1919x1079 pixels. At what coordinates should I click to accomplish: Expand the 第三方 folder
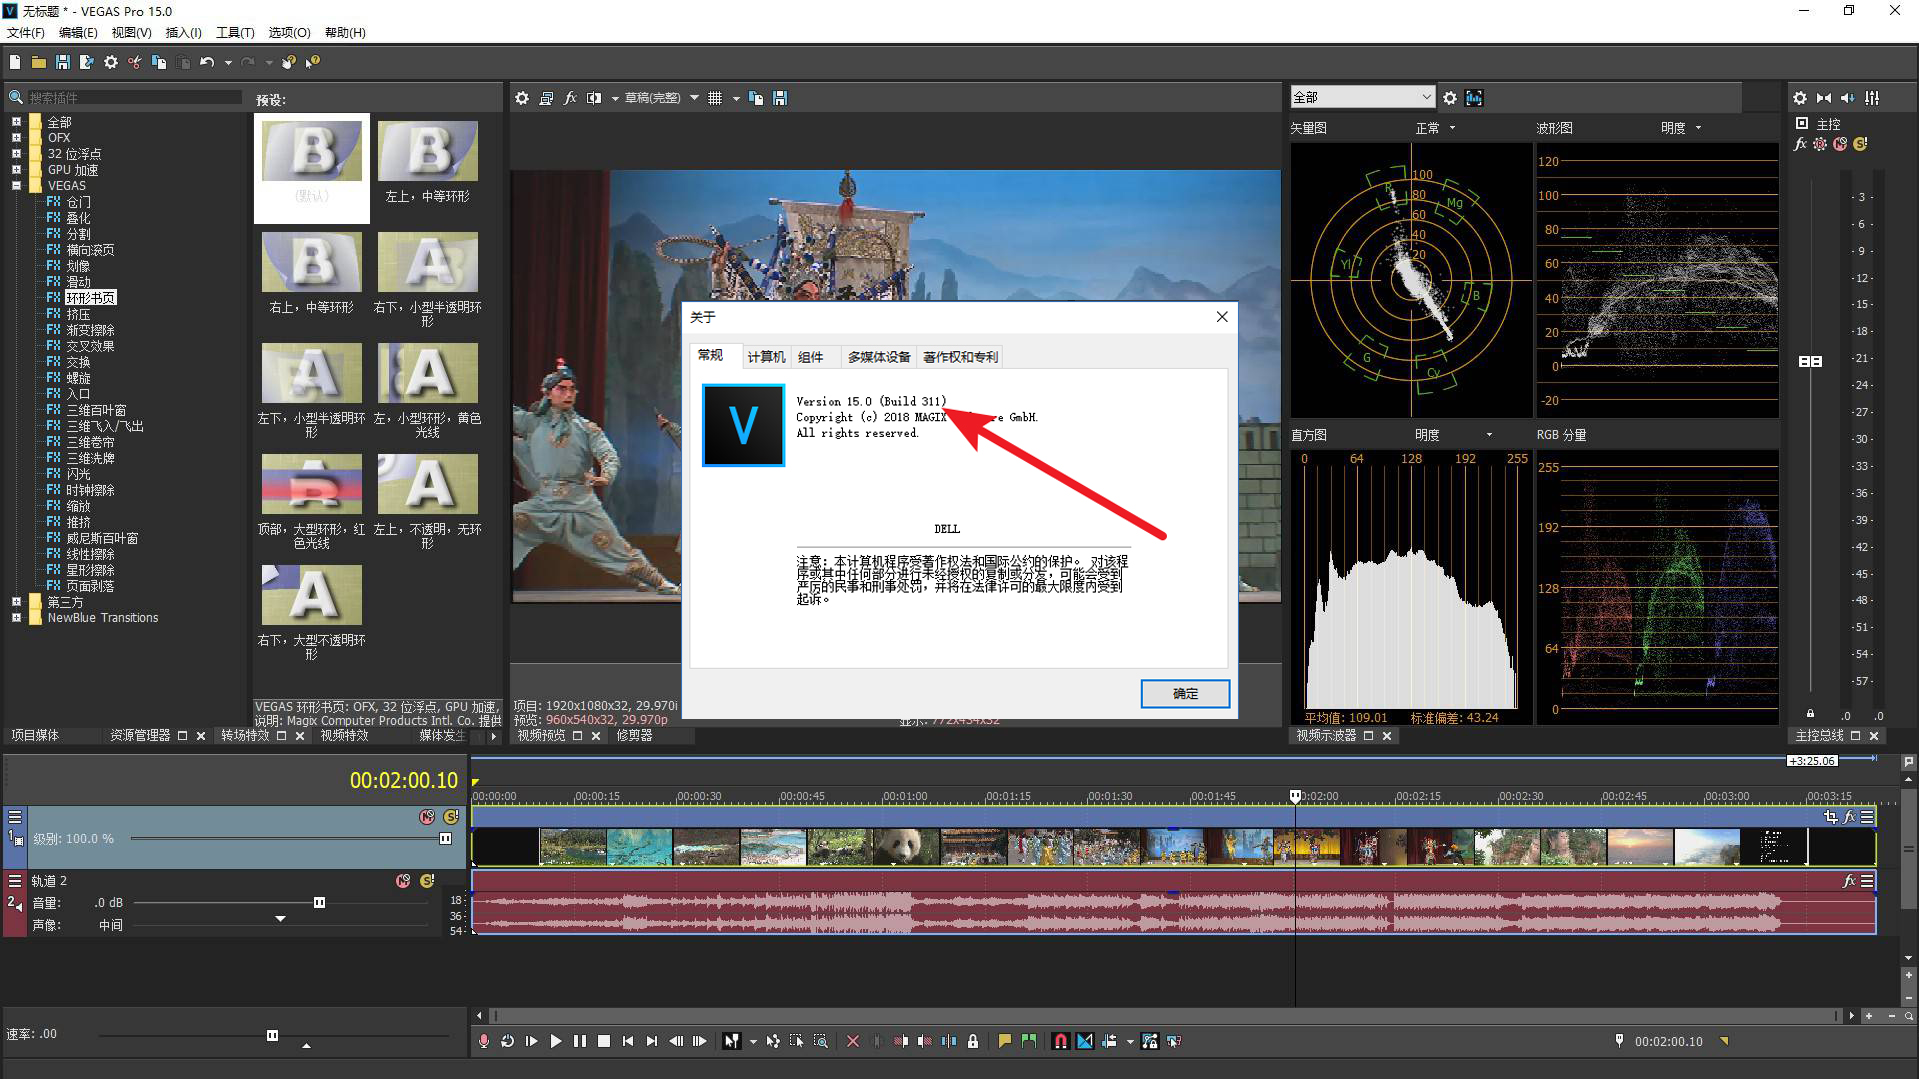click(16, 602)
